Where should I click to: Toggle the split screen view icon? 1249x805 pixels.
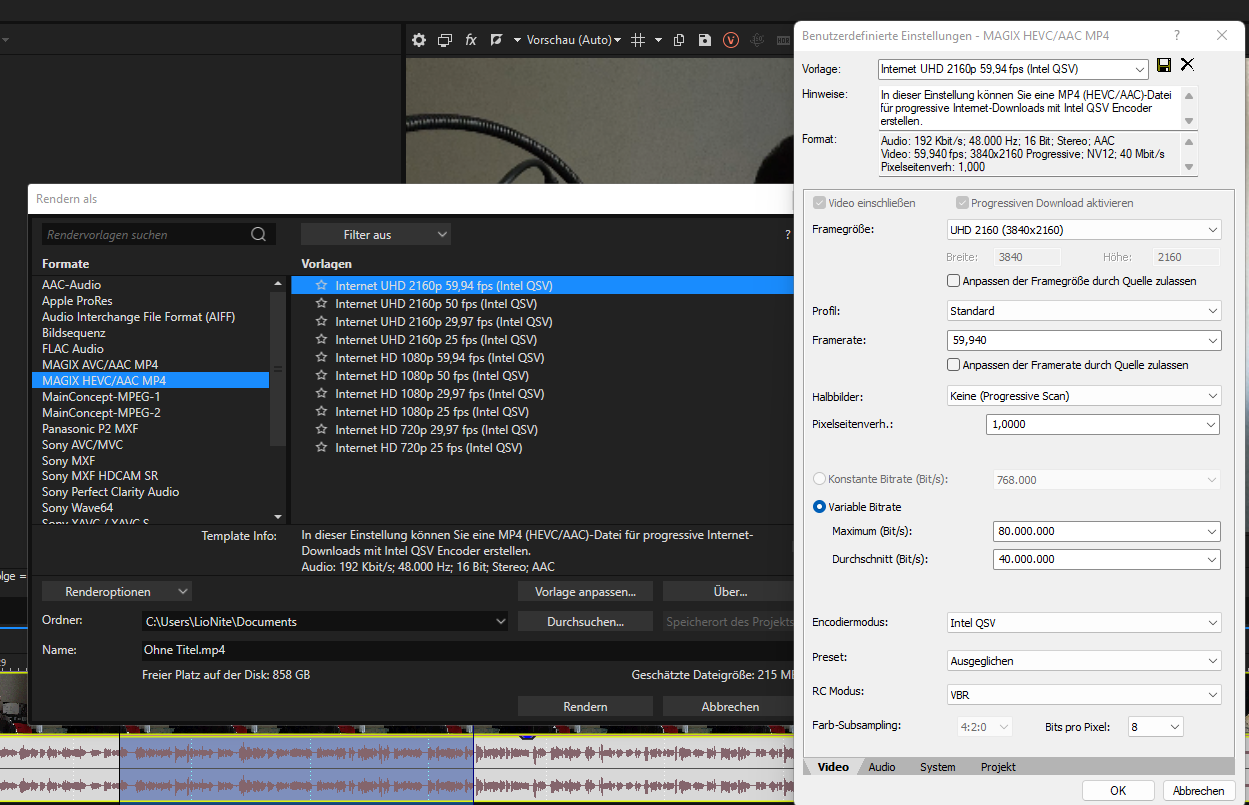click(497, 40)
